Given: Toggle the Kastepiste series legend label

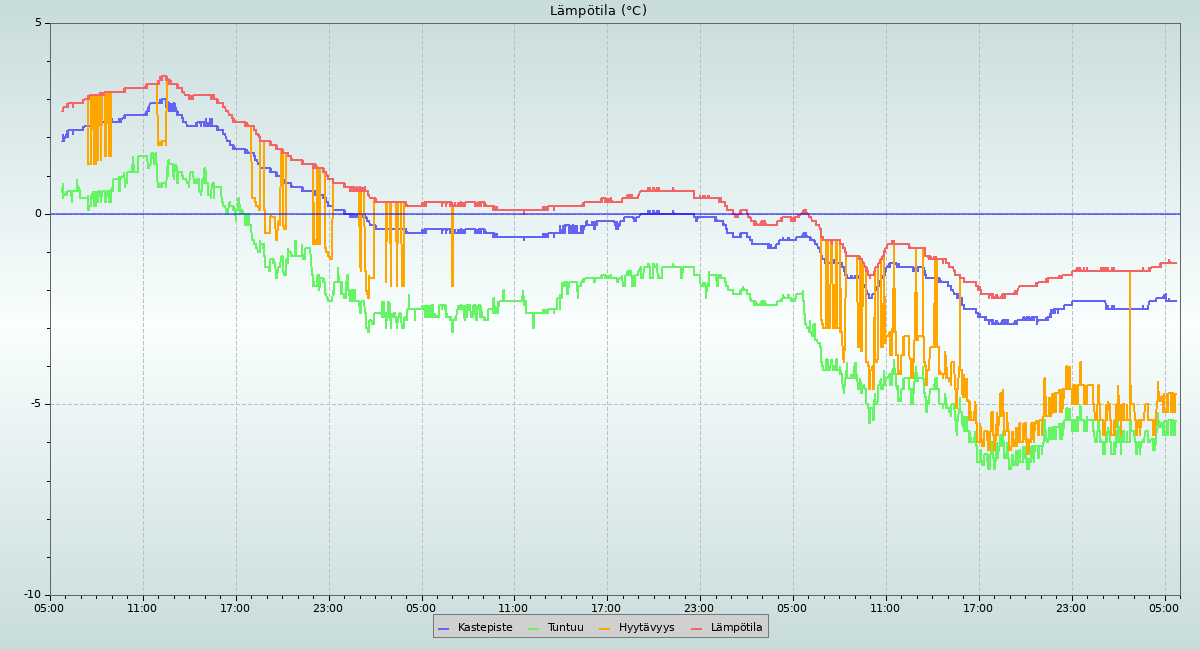Looking at the screenshot, I should (485, 628).
